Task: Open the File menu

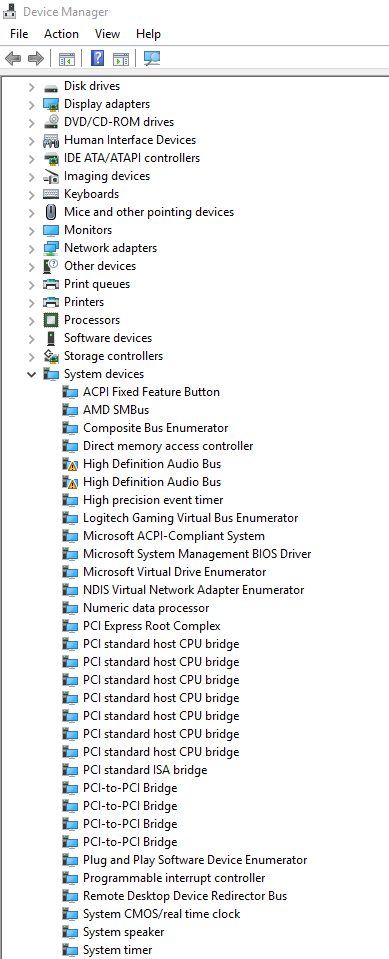Action: (x=19, y=34)
